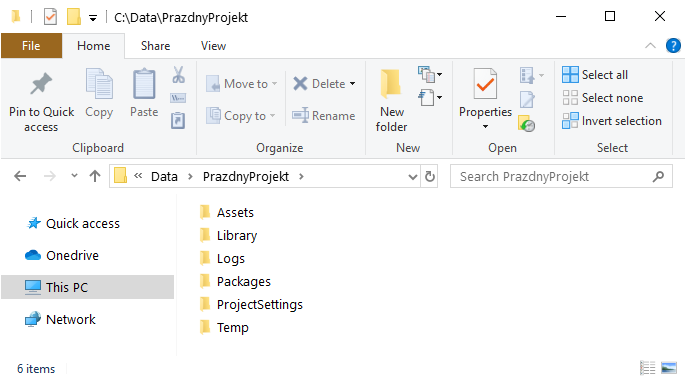Viewport: 686px width, 382px height.
Task: Switch to the View ribbon tab
Action: (213, 46)
